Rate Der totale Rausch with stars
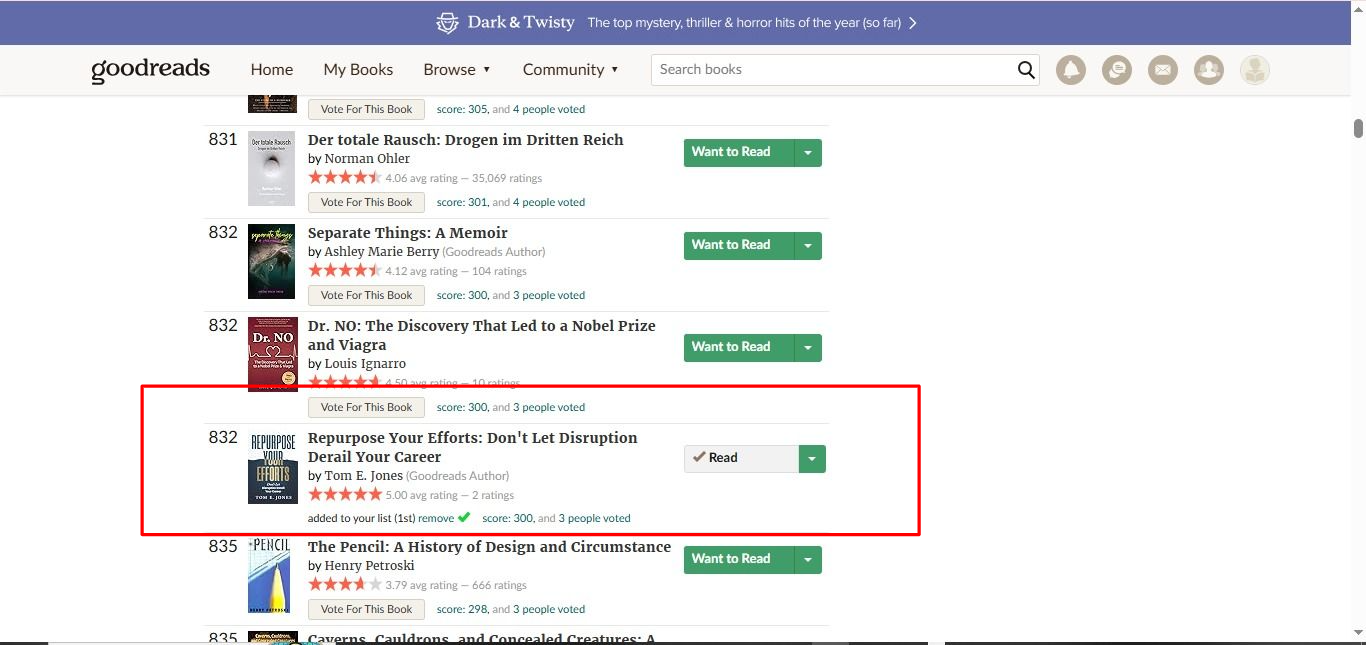 (345, 178)
